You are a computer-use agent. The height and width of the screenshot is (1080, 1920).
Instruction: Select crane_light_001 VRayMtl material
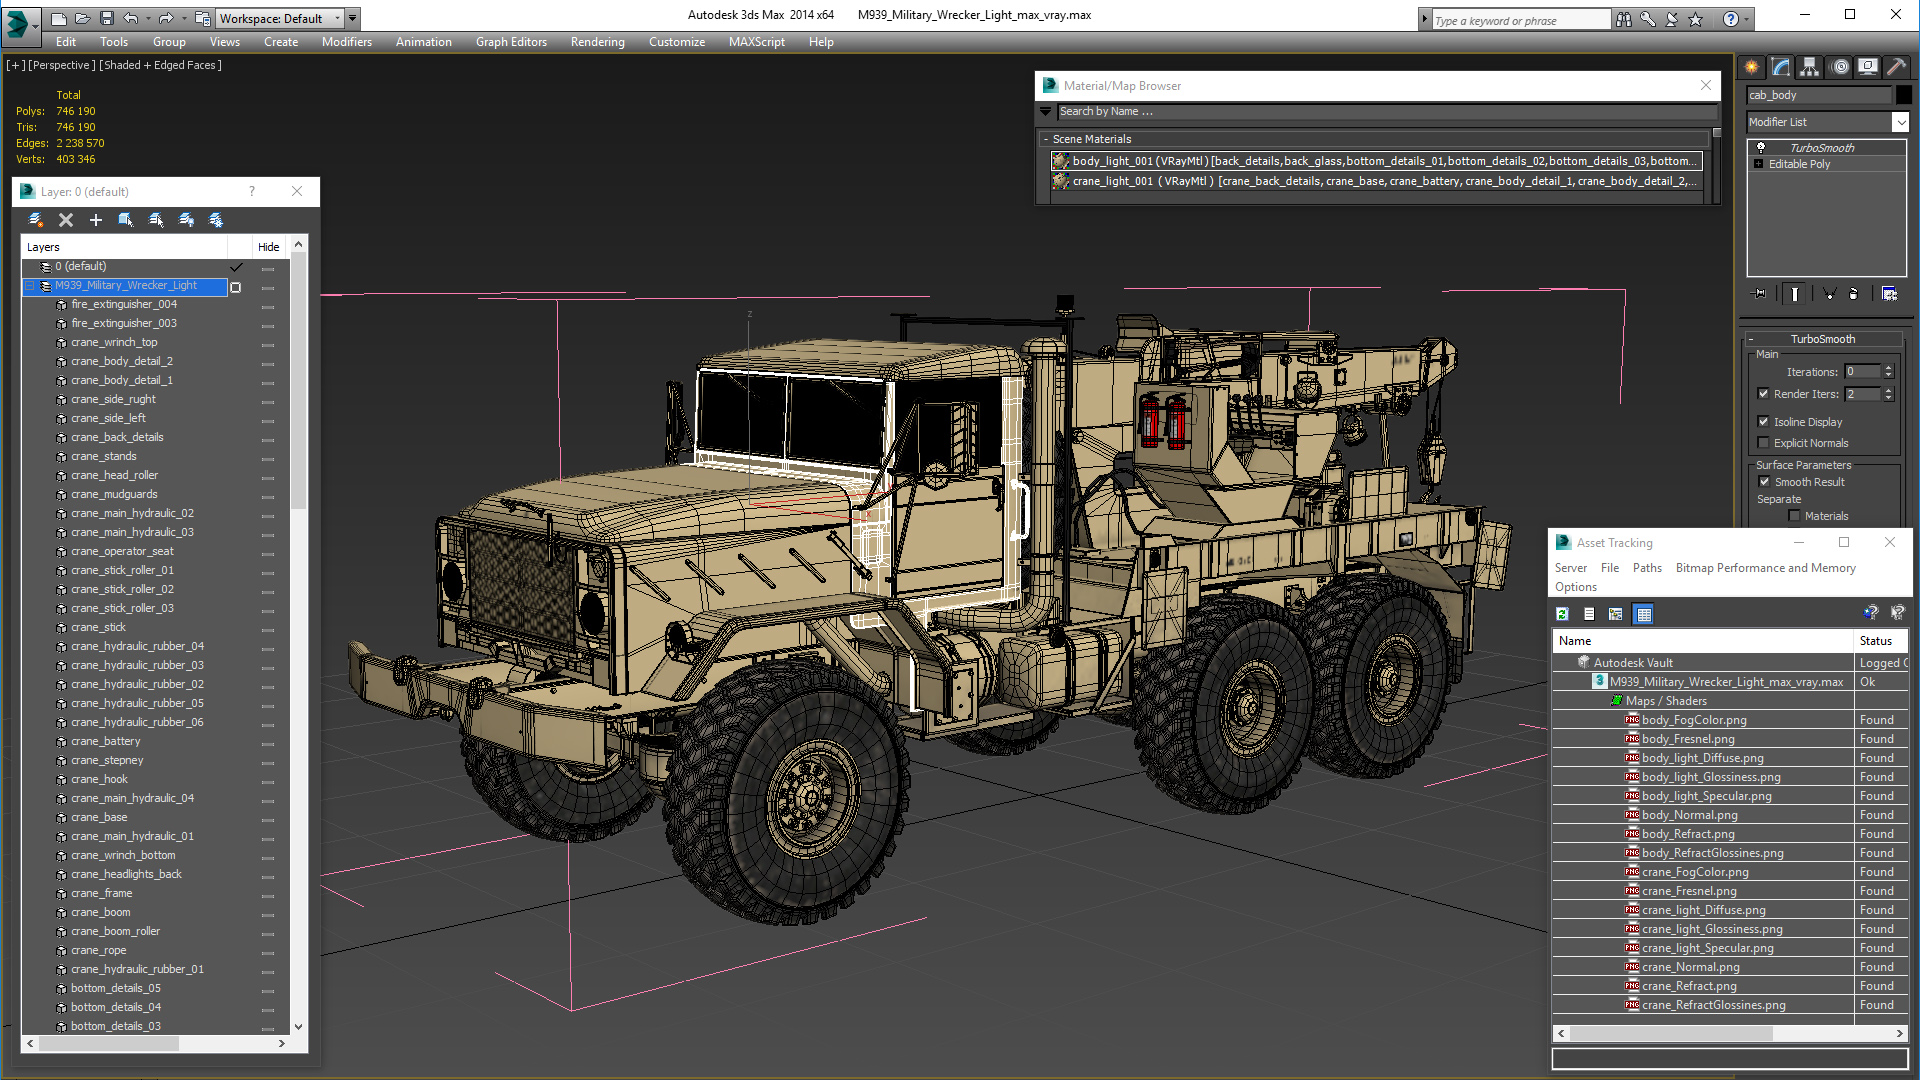tap(1377, 181)
